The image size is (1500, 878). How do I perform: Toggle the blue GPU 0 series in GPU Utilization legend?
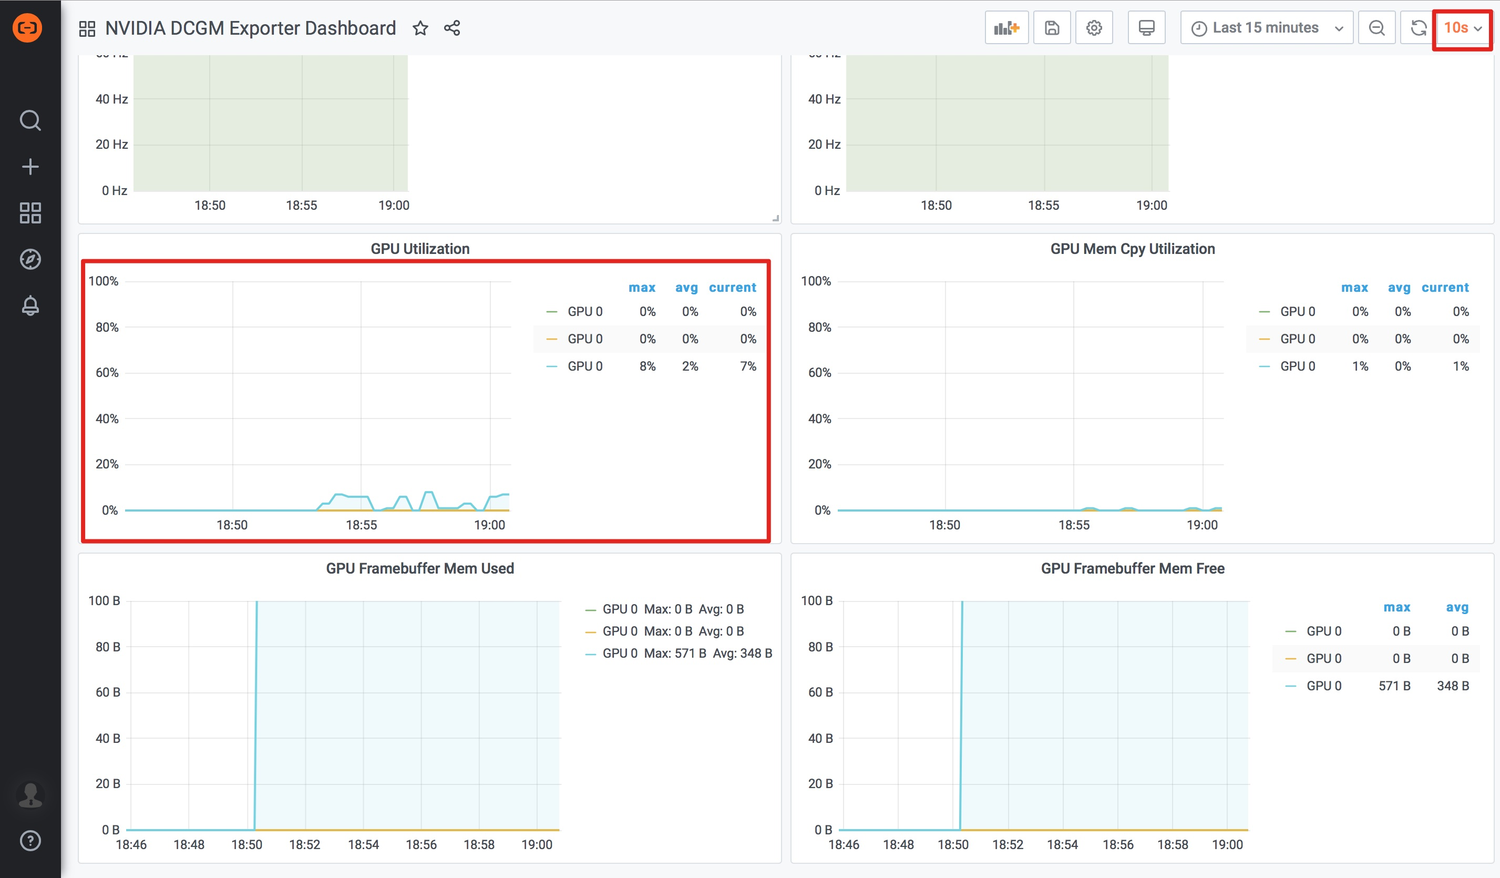point(585,366)
